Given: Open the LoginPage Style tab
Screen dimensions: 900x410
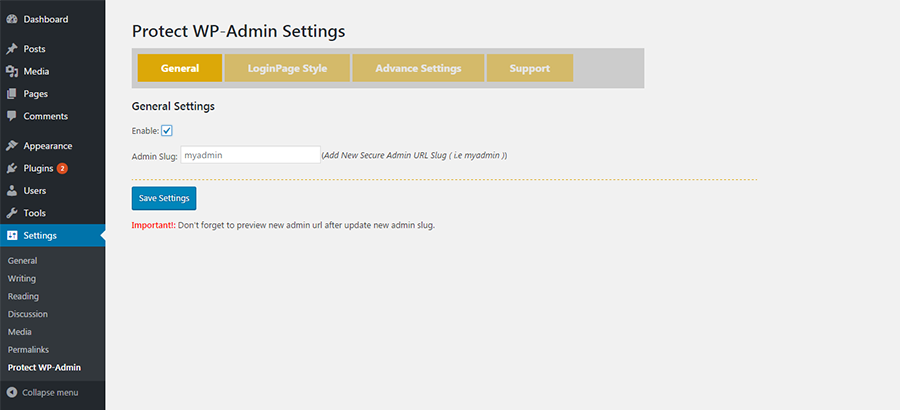Looking at the screenshot, I should 287,68.
